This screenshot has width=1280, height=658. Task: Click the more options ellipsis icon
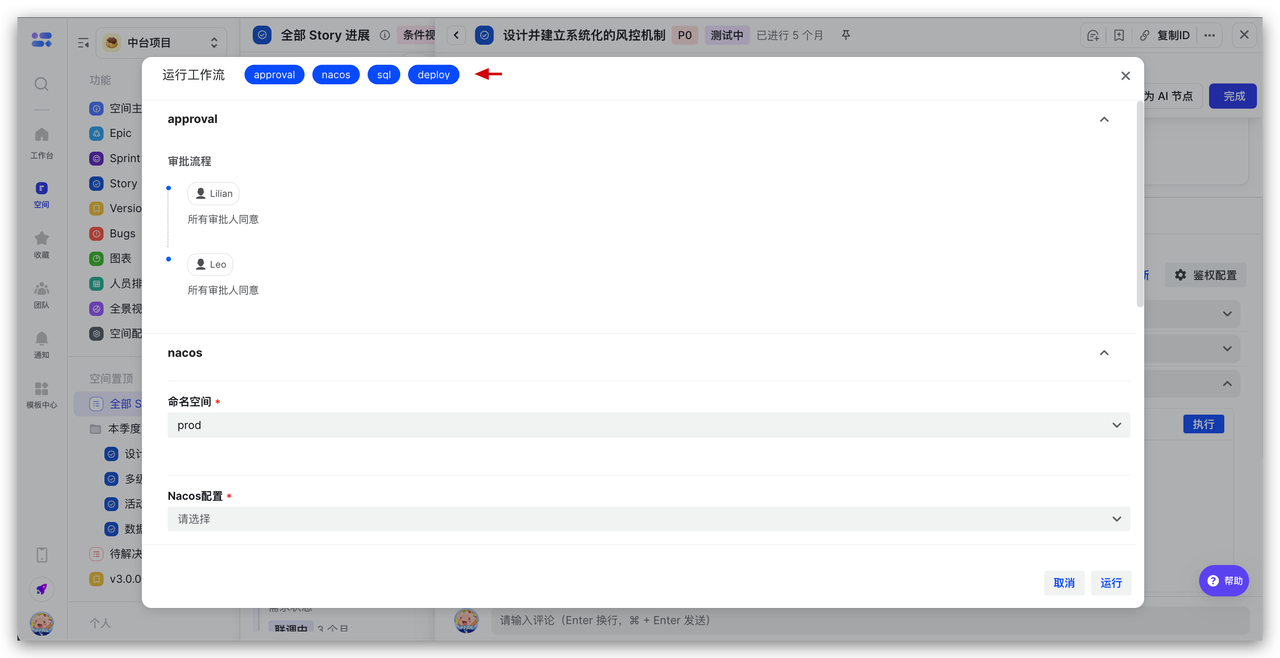click(1210, 35)
